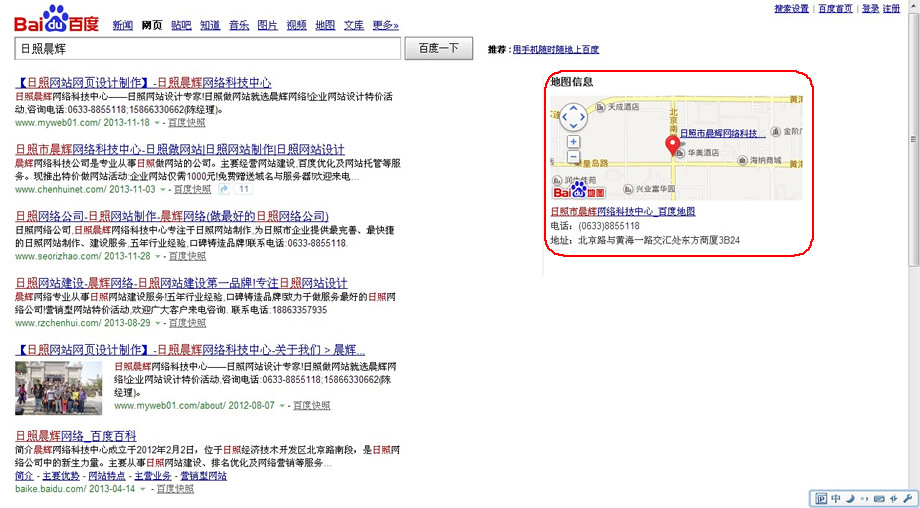Click the 兴业富华园 building icon on map
This screenshot has height=508, width=920.
[628, 189]
